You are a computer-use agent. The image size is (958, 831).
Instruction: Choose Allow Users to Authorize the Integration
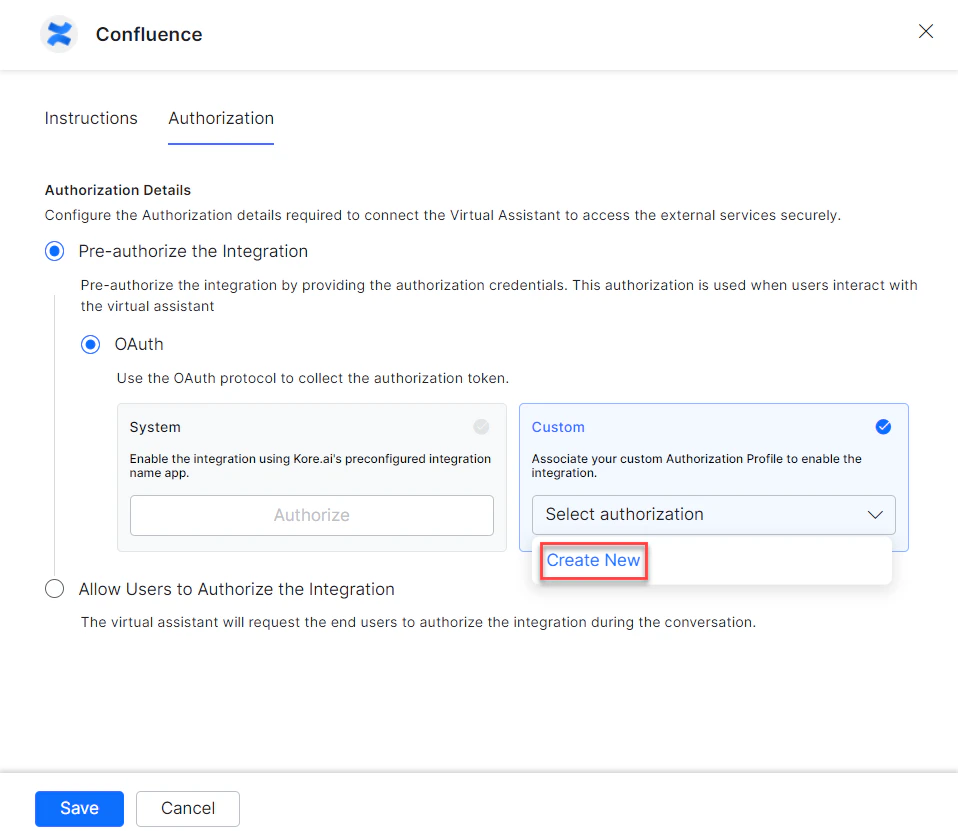[54, 589]
